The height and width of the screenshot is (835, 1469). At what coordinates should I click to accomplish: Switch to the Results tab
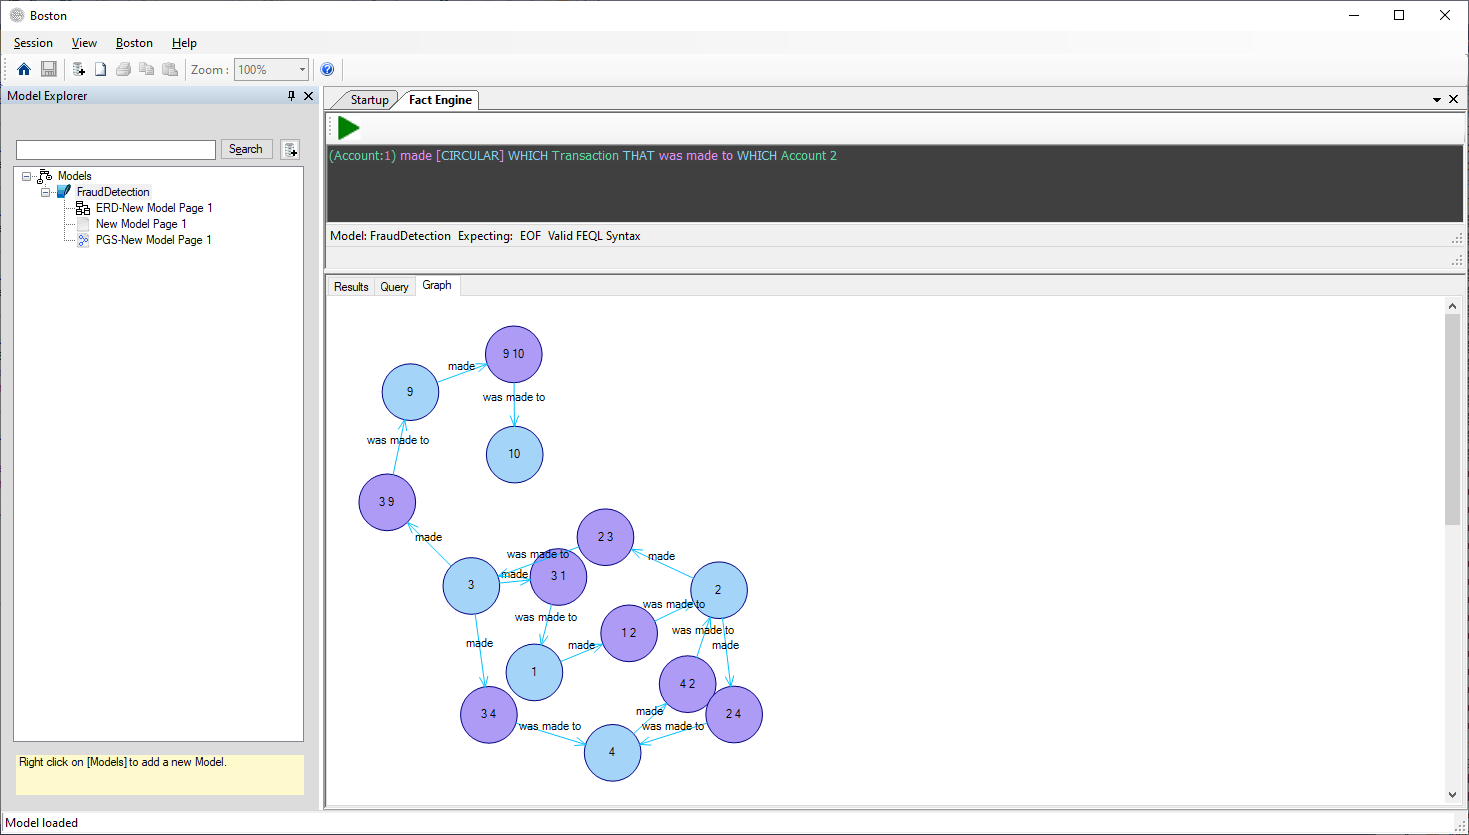[351, 287]
